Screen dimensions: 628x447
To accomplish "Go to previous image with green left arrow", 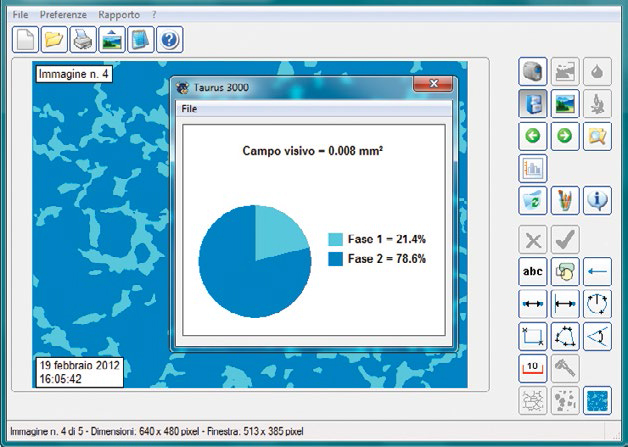I will point(533,136).
